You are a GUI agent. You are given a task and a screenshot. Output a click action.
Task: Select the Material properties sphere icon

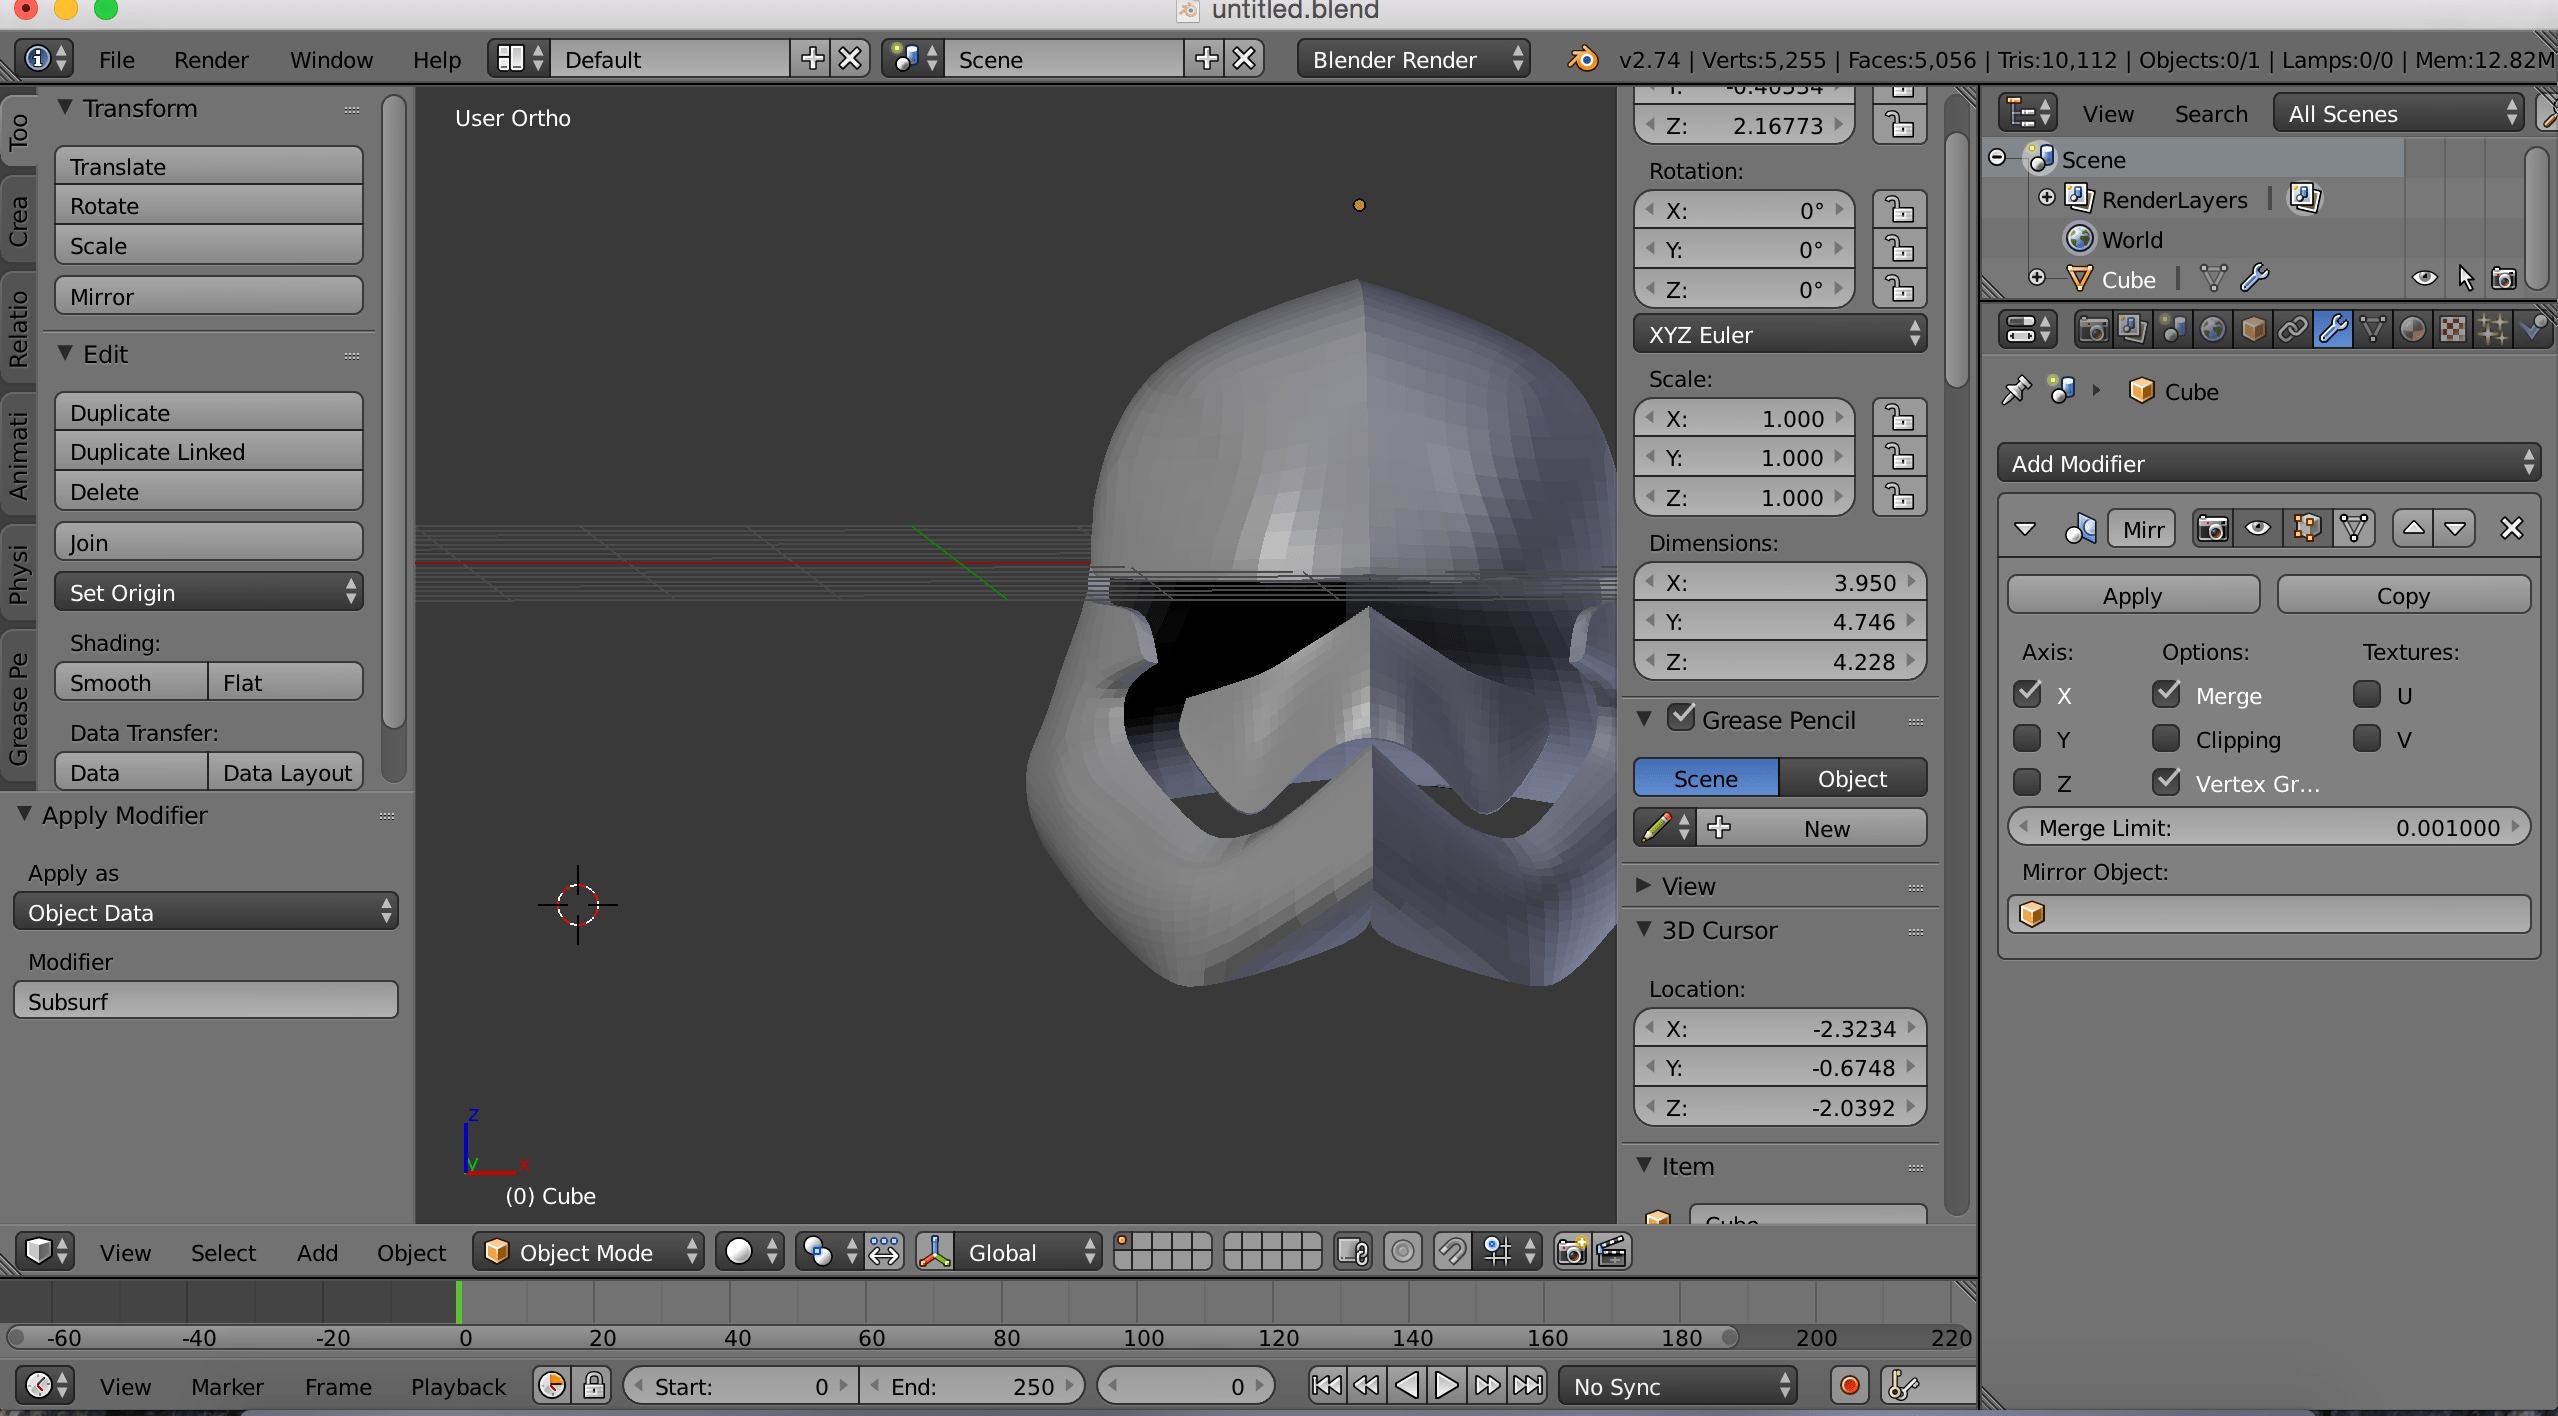(2413, 329)
